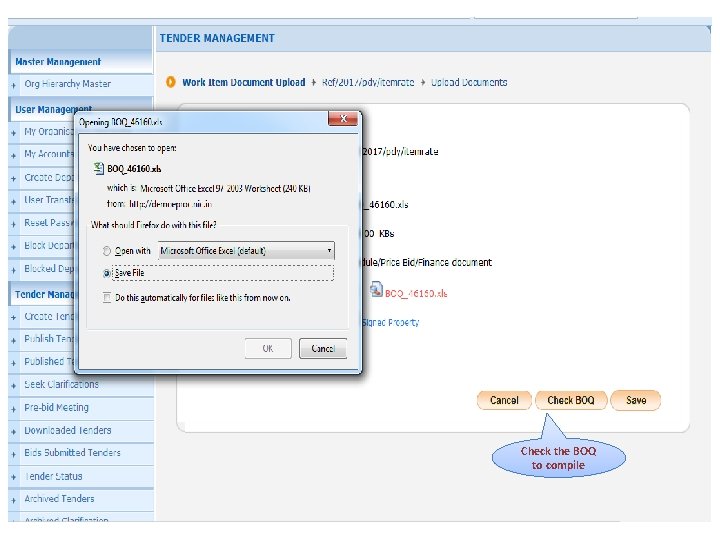Expand the plus beside Archived Tenders

(14, 500)
